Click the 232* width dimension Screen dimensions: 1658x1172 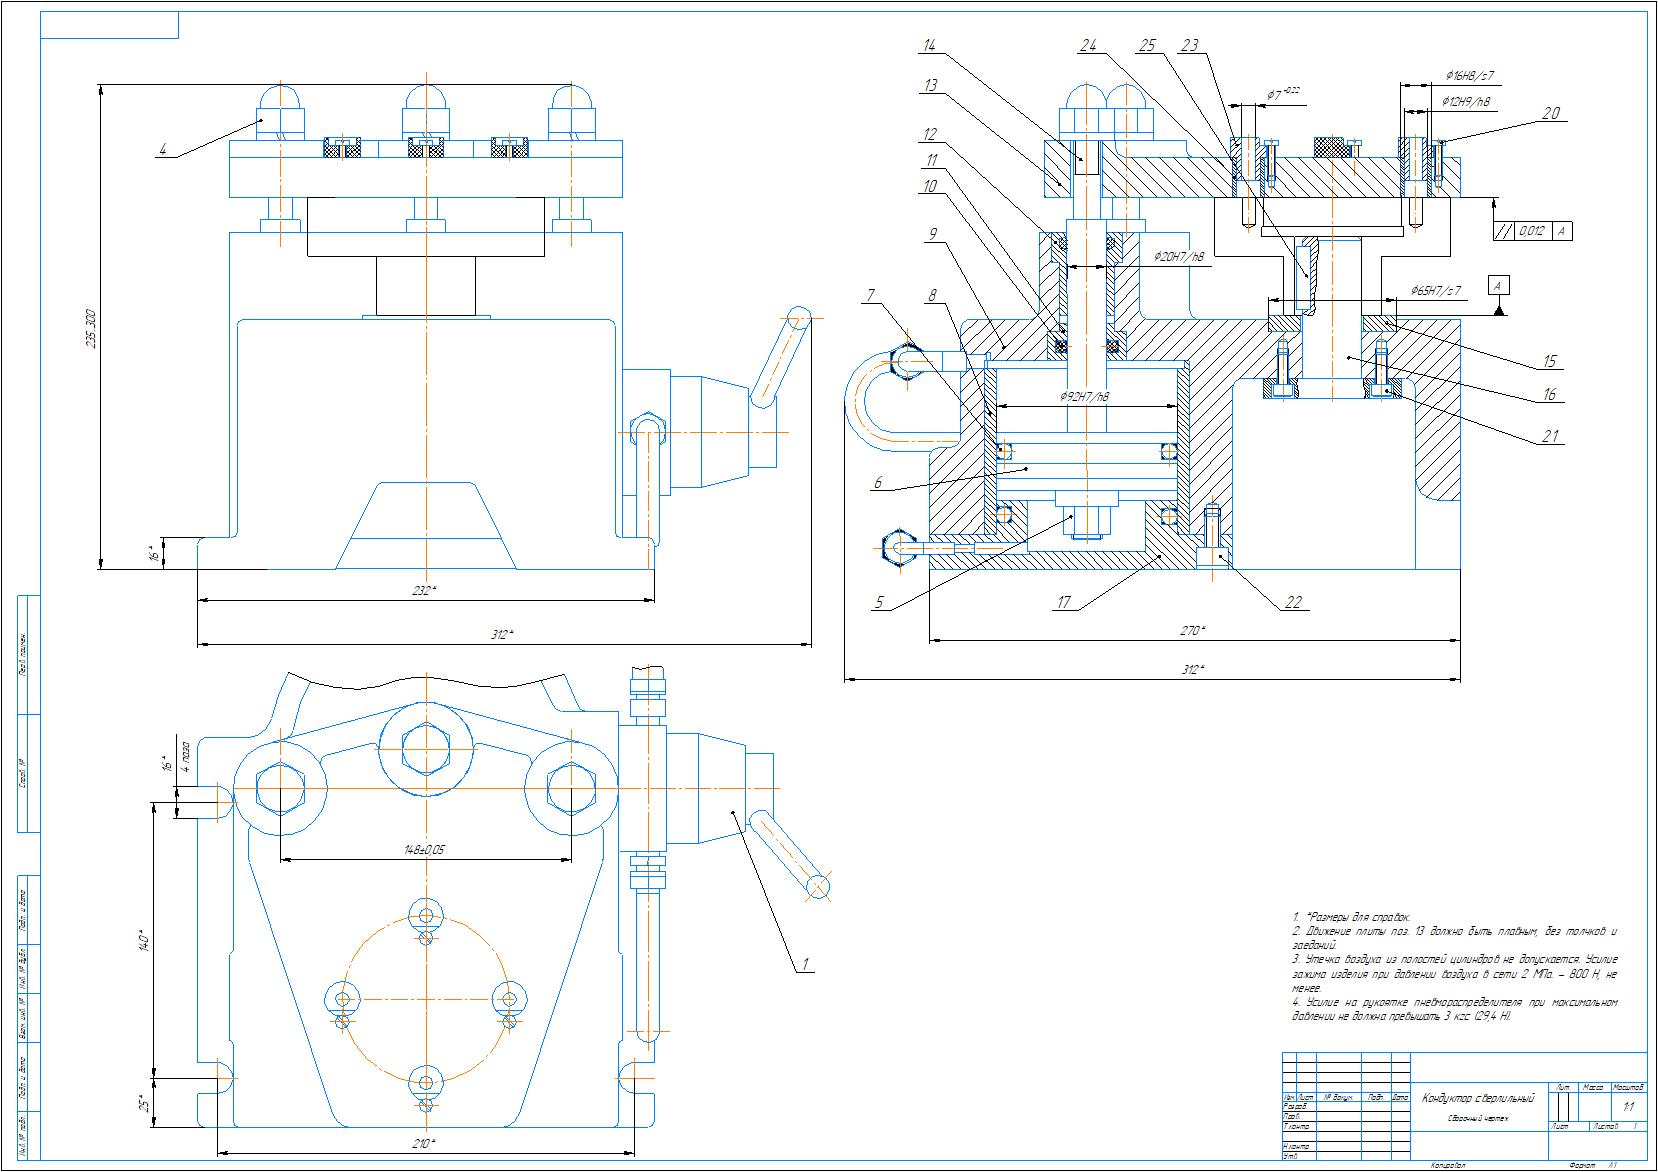pyautogui.click(x=424, y=591)
